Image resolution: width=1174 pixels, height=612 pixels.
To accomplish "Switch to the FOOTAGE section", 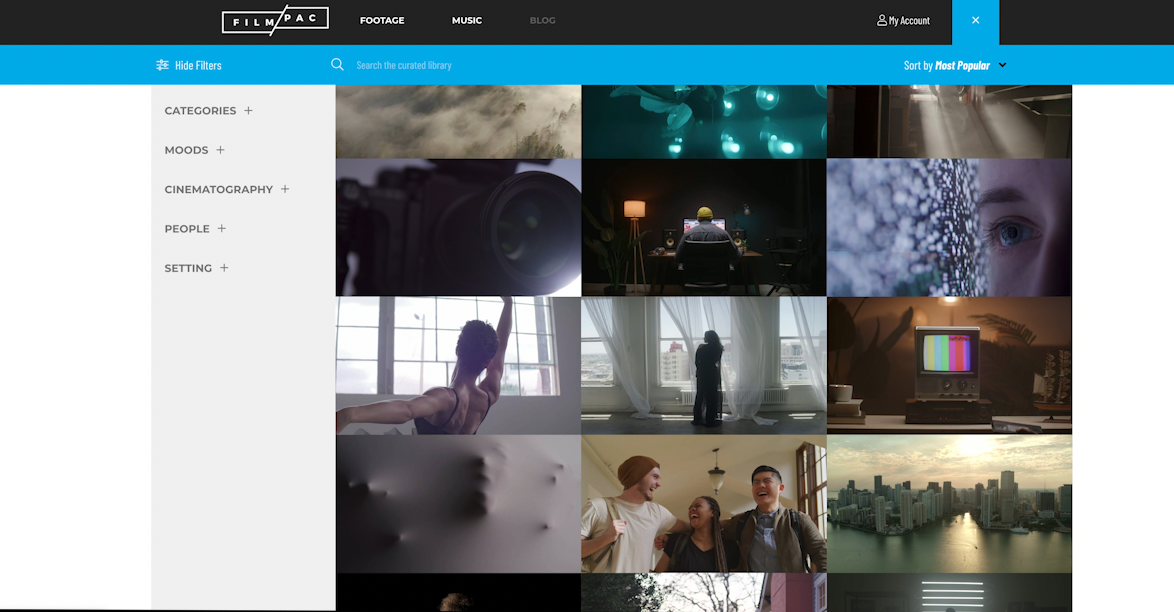I will [x=382, y=20].
